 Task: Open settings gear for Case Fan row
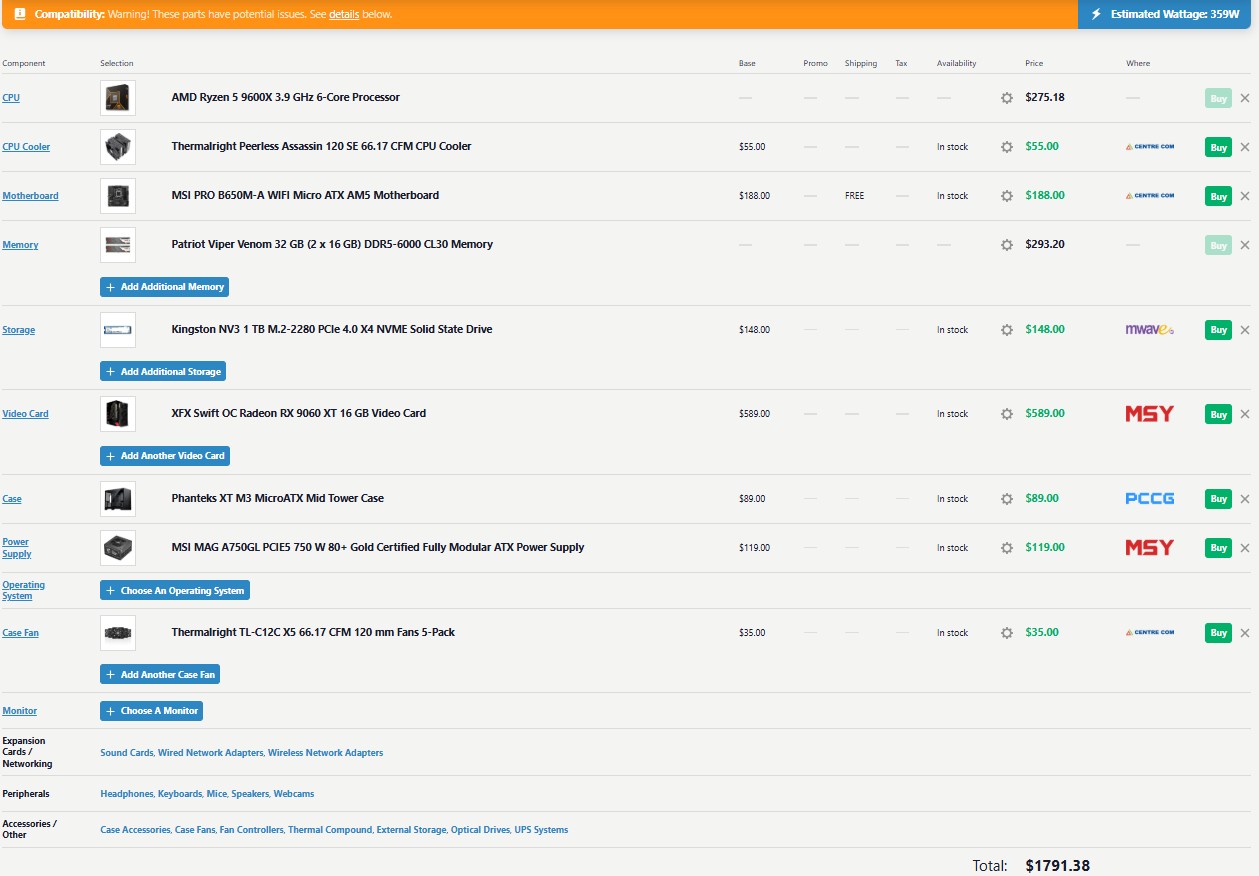(x=1007, y=633)
